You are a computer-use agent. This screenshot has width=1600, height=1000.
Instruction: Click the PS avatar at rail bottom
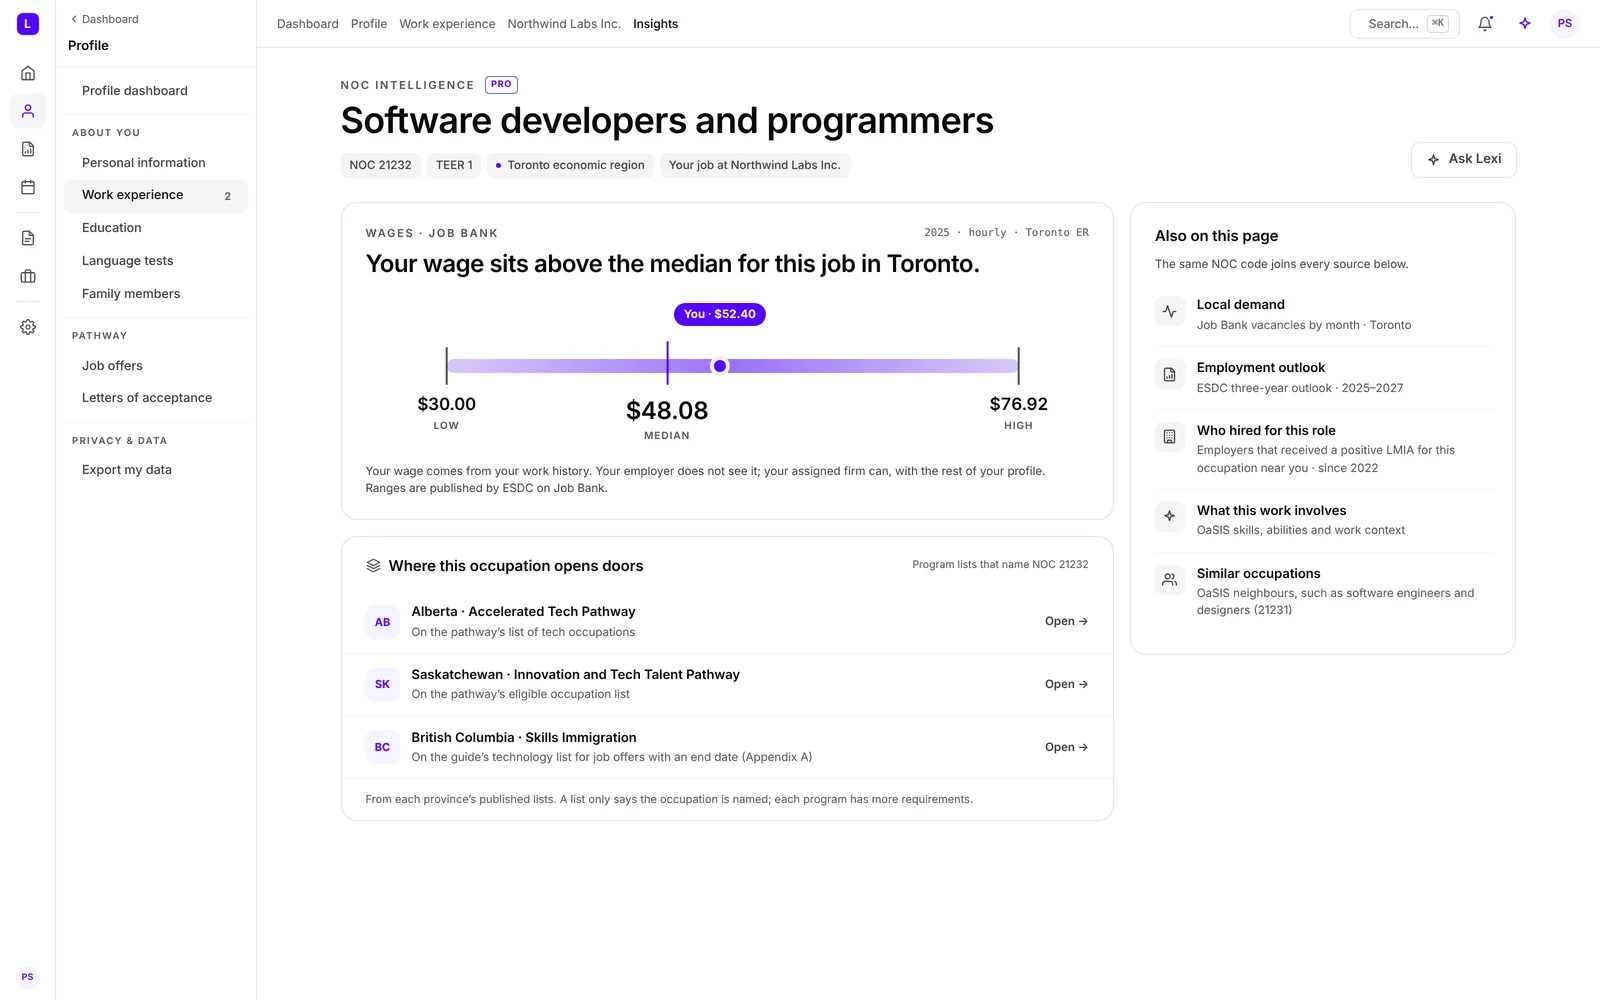(x=28, y=977)
